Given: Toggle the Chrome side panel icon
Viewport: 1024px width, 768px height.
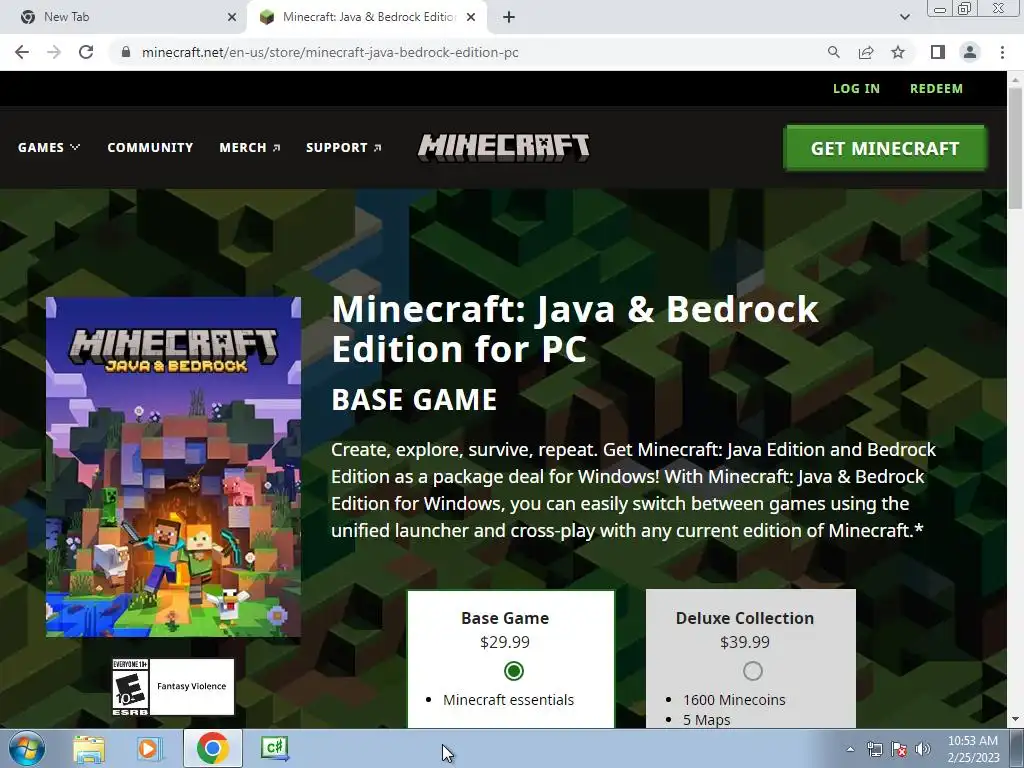Looking at the screenshot, I should pyautogui.click(x=938, y=52).
